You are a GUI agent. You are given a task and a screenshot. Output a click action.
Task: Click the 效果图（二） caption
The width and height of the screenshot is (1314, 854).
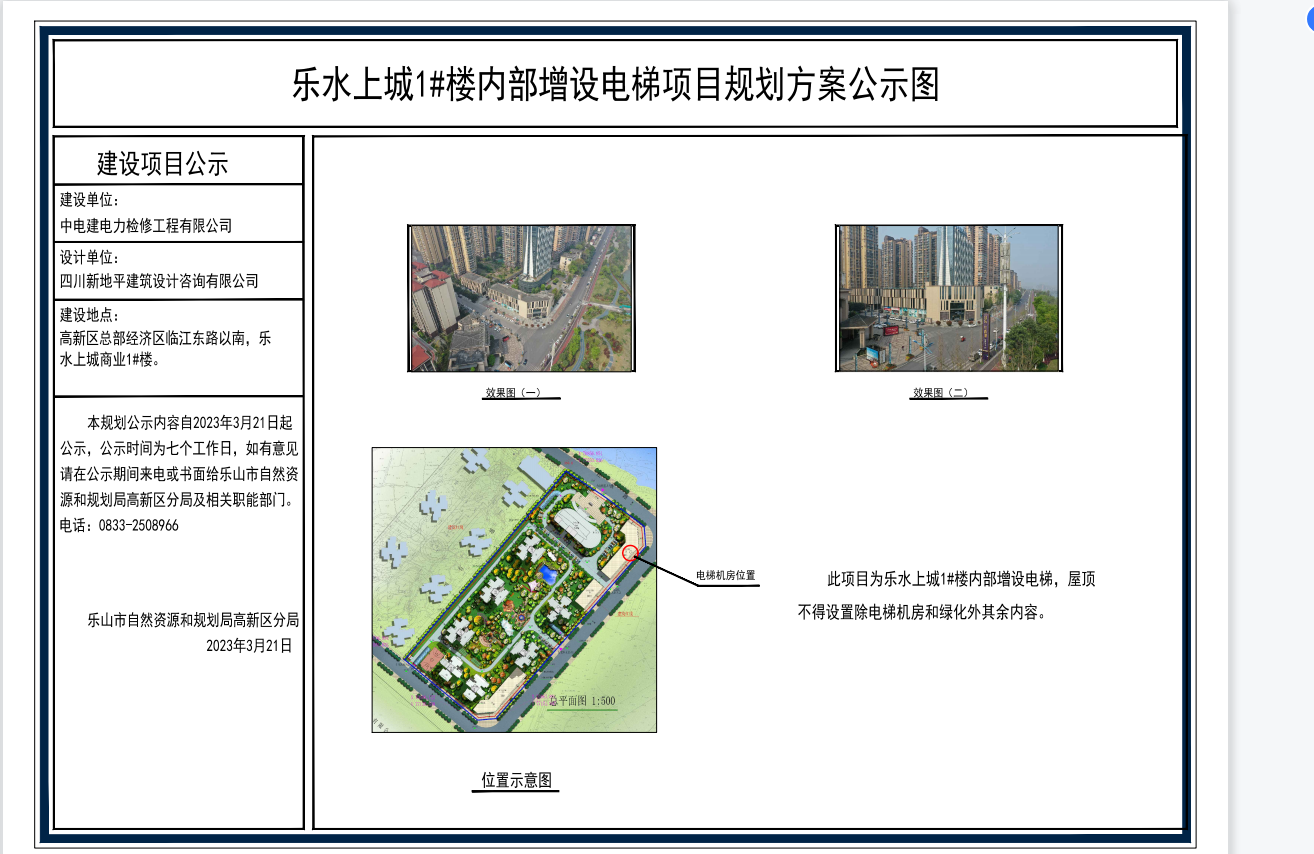pos(941,394)
